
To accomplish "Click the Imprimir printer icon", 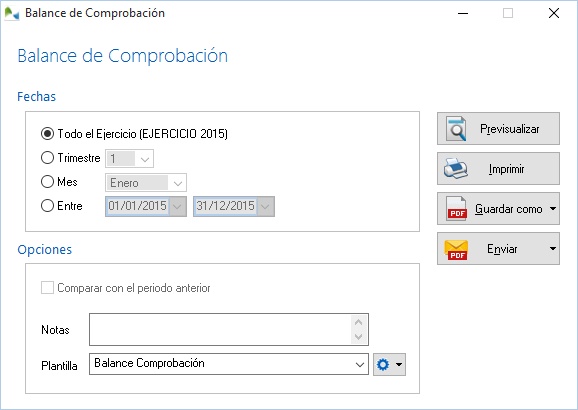I will click(x=456, y=169).
